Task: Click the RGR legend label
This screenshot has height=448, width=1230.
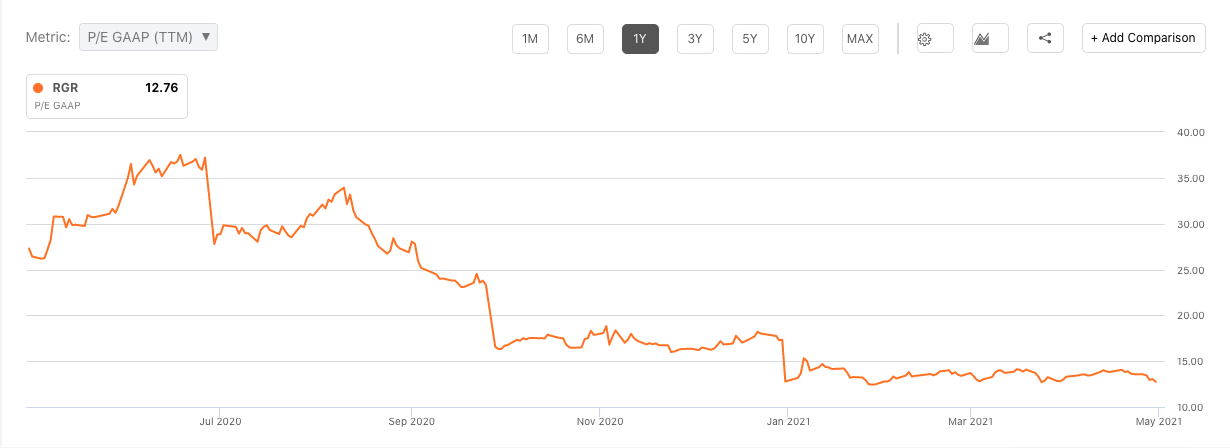Action: coord(66,88)
